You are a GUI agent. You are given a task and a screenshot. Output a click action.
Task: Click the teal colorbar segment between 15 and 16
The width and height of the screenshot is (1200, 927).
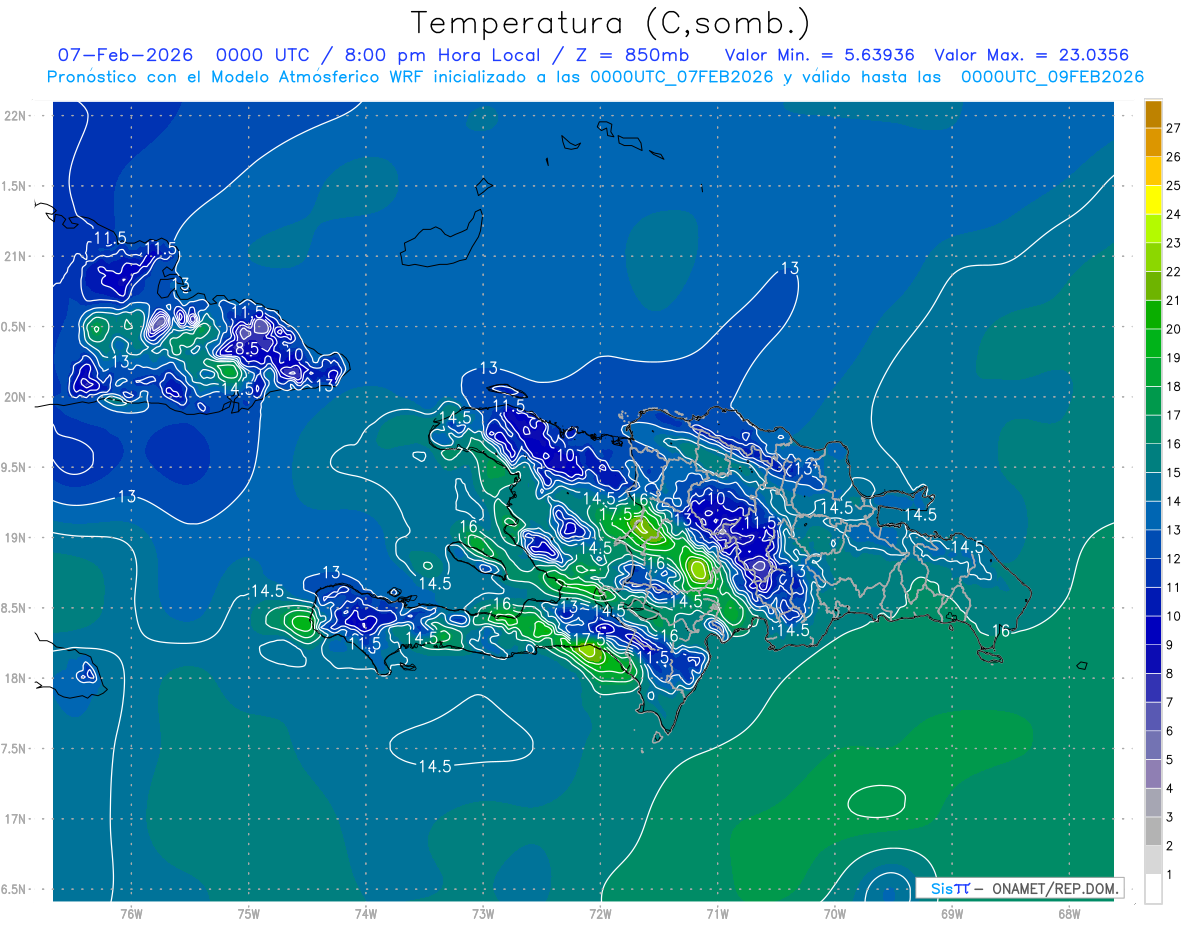pos(1153,458)
